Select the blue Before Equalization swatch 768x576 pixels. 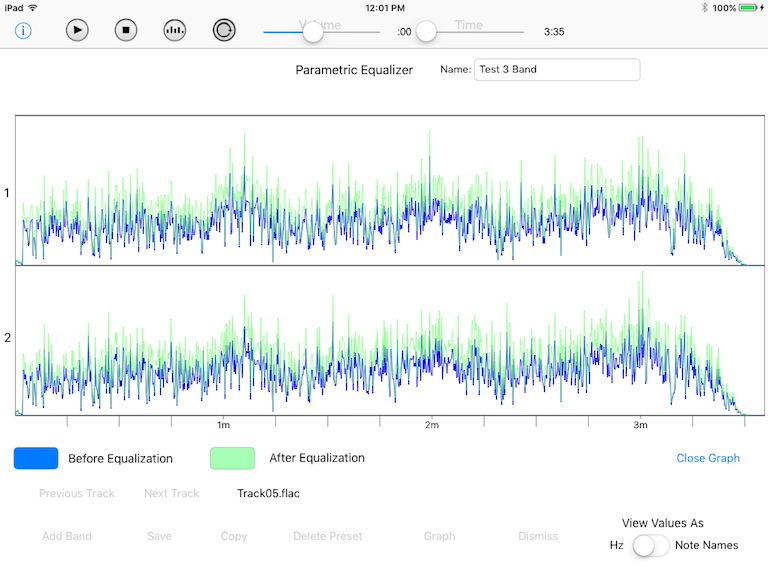(36, 458)
